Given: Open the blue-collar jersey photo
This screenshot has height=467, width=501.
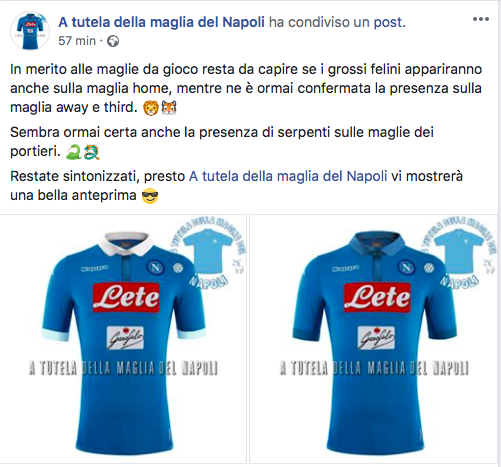Looking at the screenshot, I should point(374,339).
